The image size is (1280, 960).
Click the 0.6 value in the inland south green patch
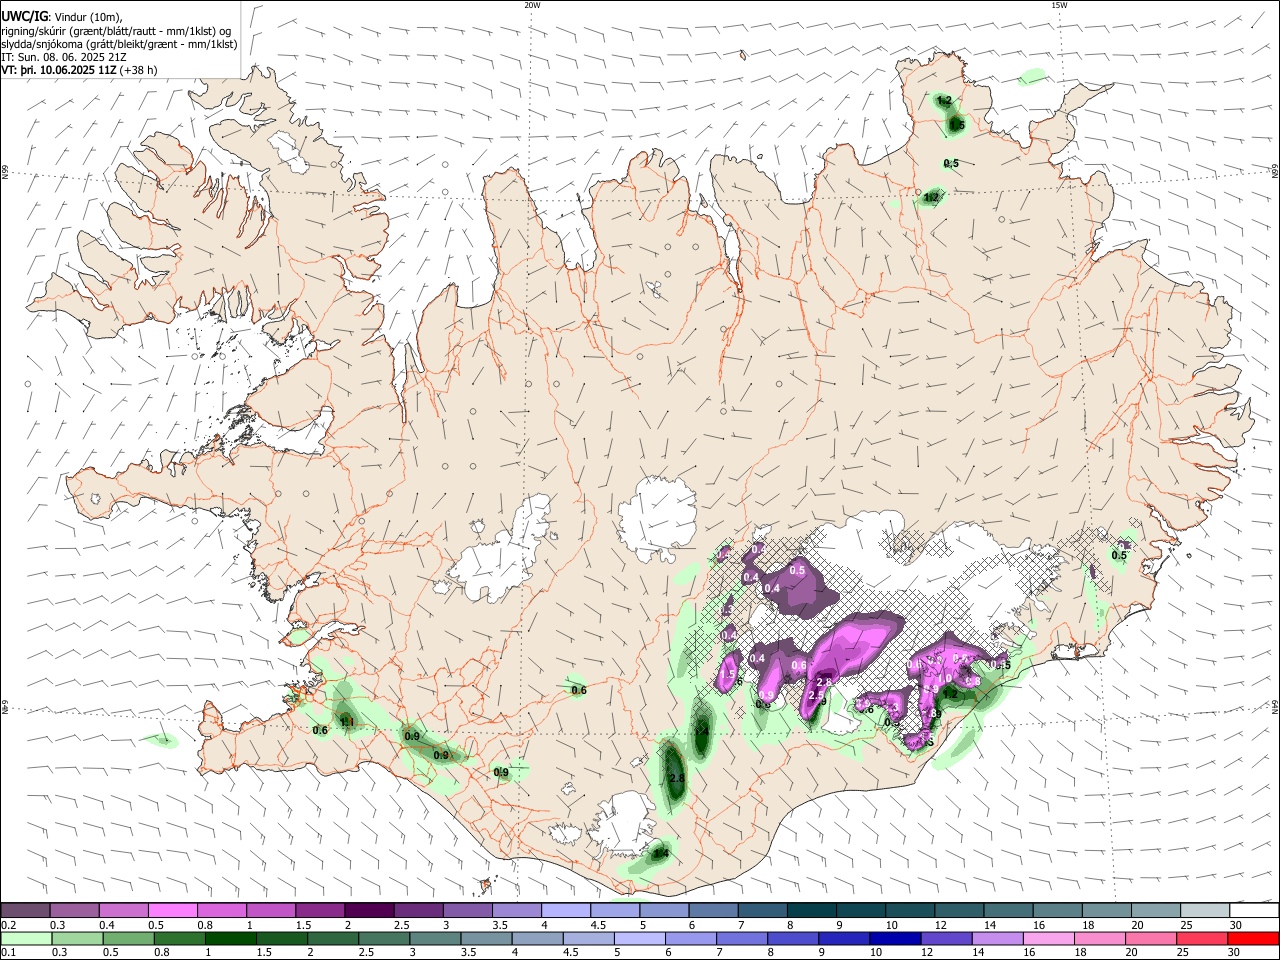coord(579,690)
